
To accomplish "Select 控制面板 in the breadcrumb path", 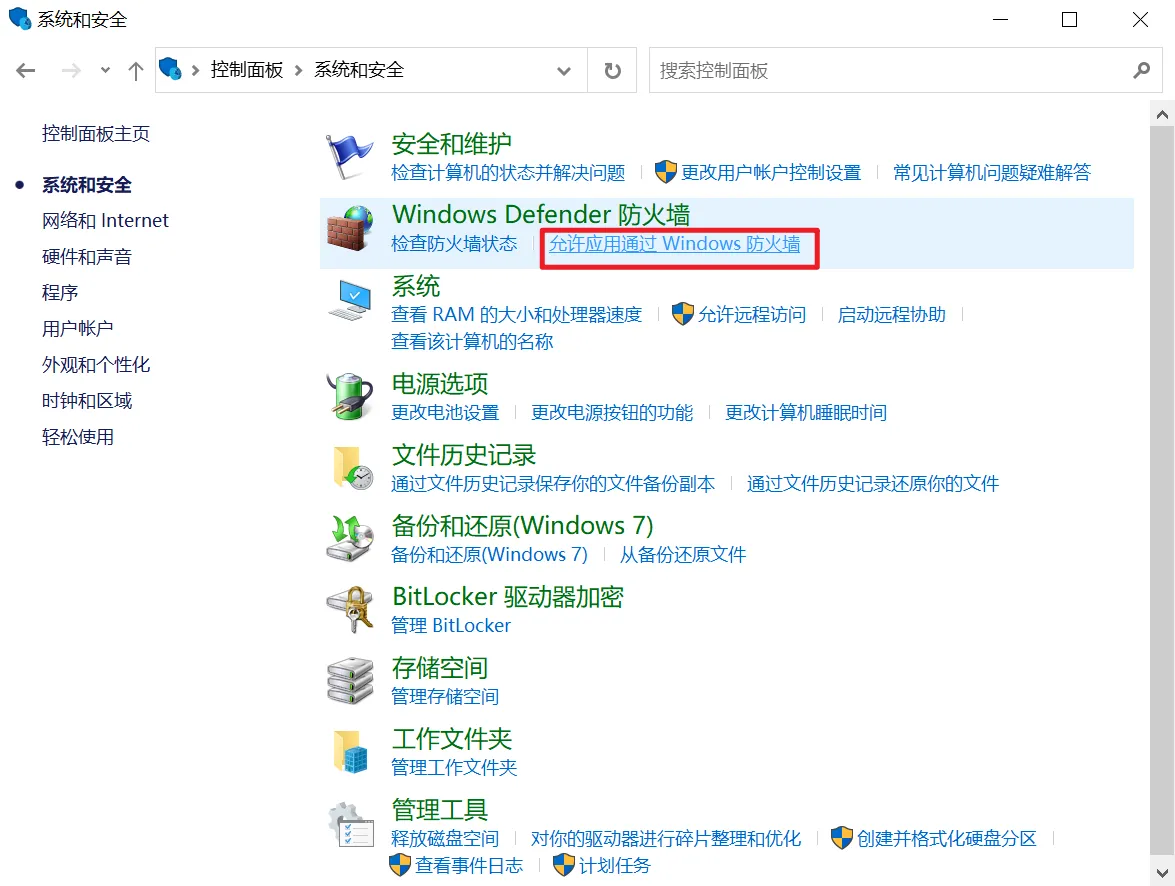I will [247, 70].
